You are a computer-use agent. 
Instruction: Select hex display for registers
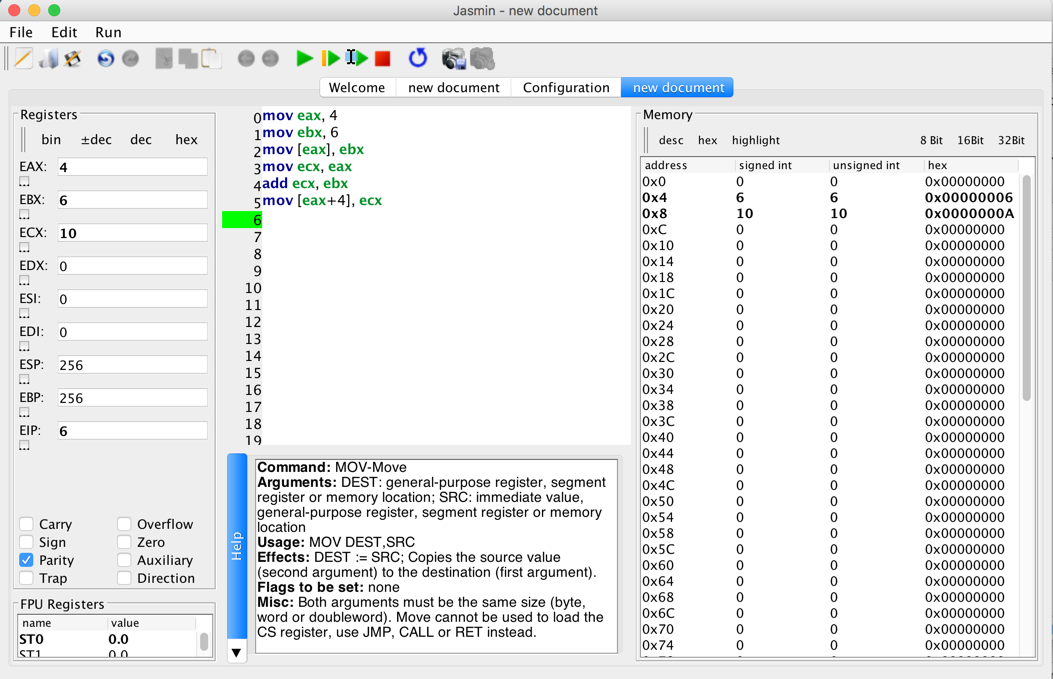pyautogui.click(x=186, y=140)
